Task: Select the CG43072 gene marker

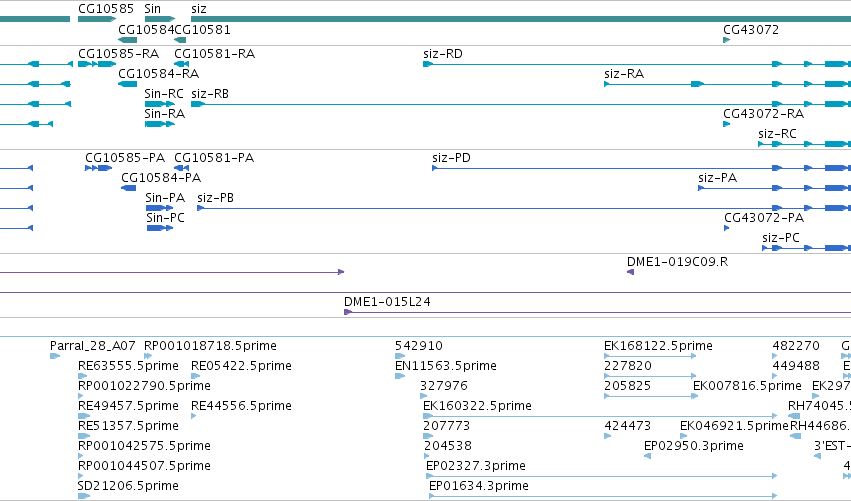Action: coord(727,40)
